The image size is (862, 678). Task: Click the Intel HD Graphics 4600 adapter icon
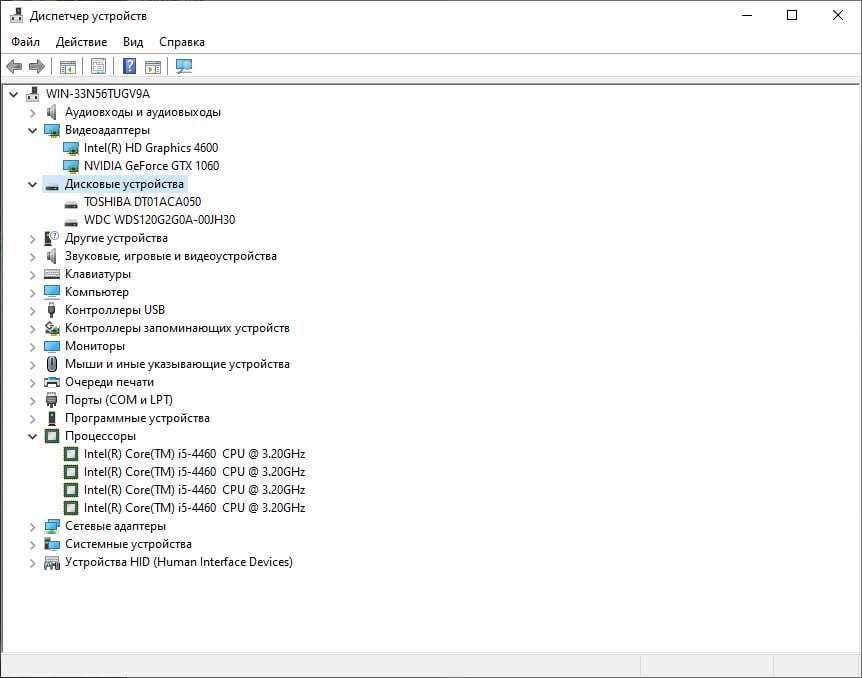pos(71,148)
